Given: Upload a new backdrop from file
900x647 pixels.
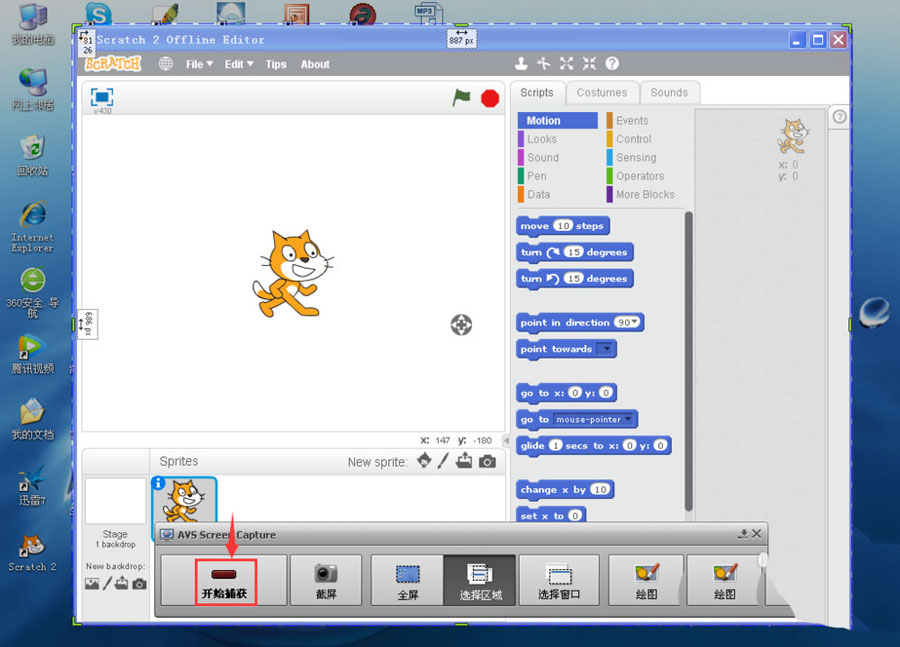Looking at the screenshot, I should [x=122, y=584].
